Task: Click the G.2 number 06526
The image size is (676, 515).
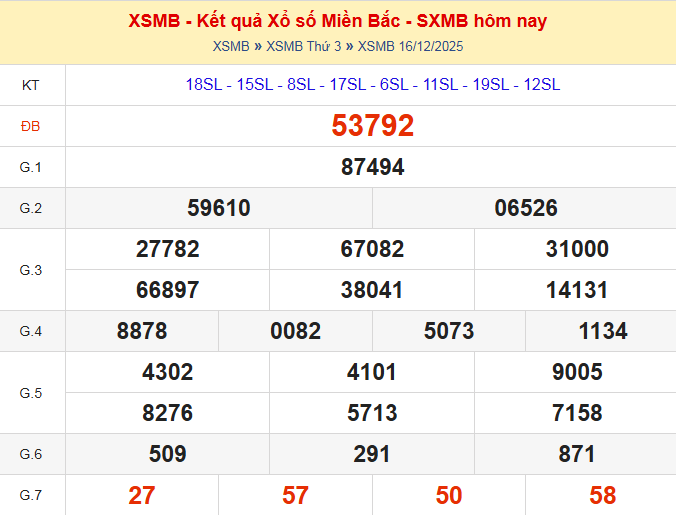Action: click(x=526, y=208)
